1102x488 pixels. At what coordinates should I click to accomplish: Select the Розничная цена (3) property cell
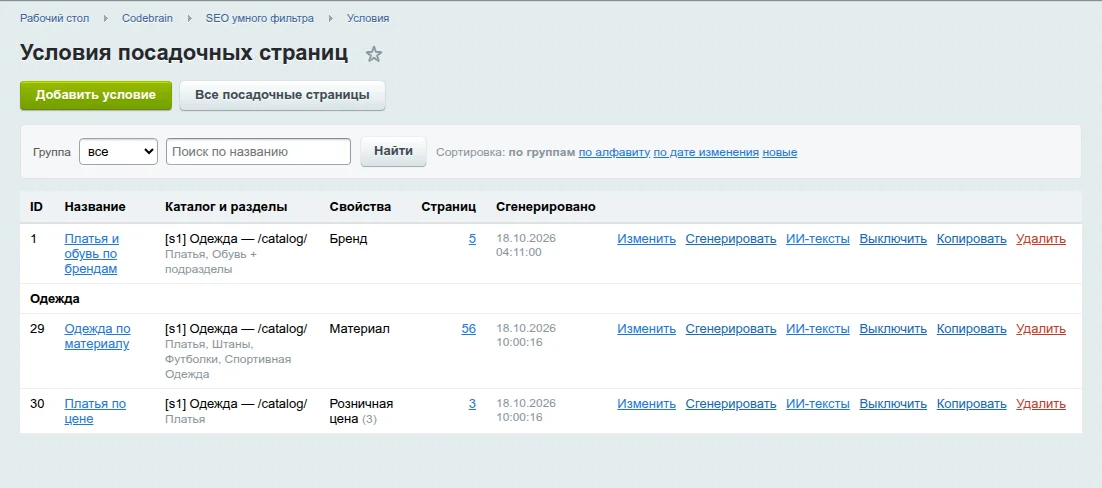click(x=361, y=411)
